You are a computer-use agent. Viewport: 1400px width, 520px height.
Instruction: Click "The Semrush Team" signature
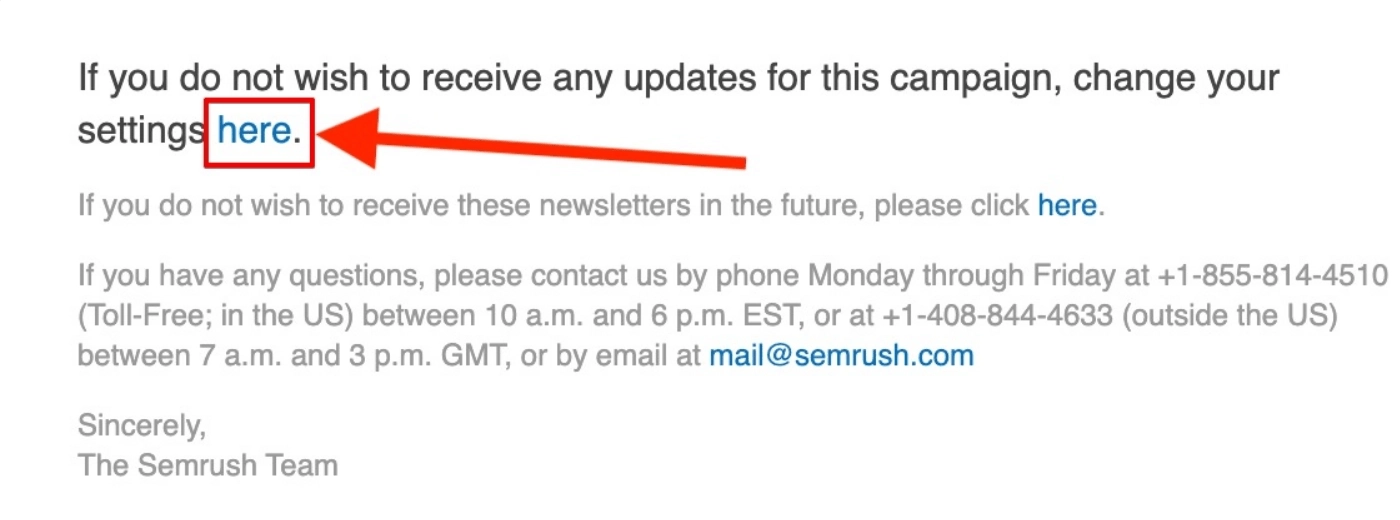(208, 465)
